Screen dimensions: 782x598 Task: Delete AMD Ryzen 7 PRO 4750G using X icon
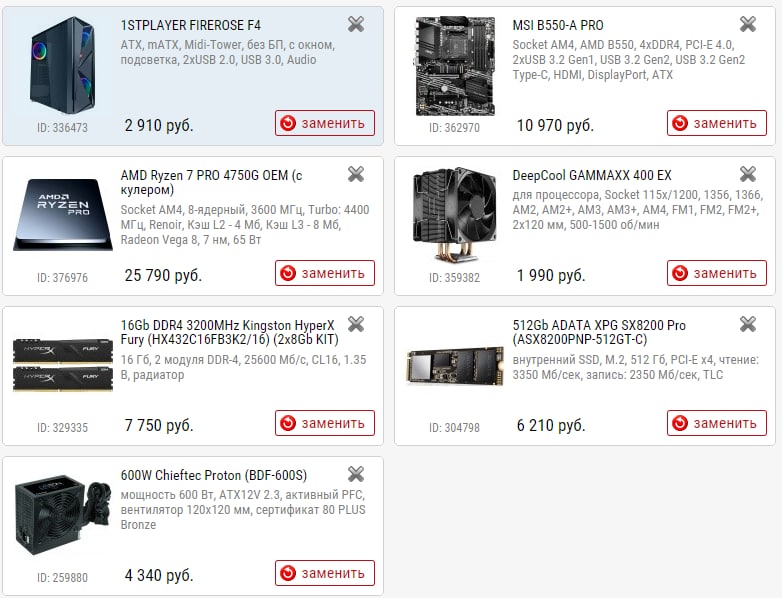(356, 174)
